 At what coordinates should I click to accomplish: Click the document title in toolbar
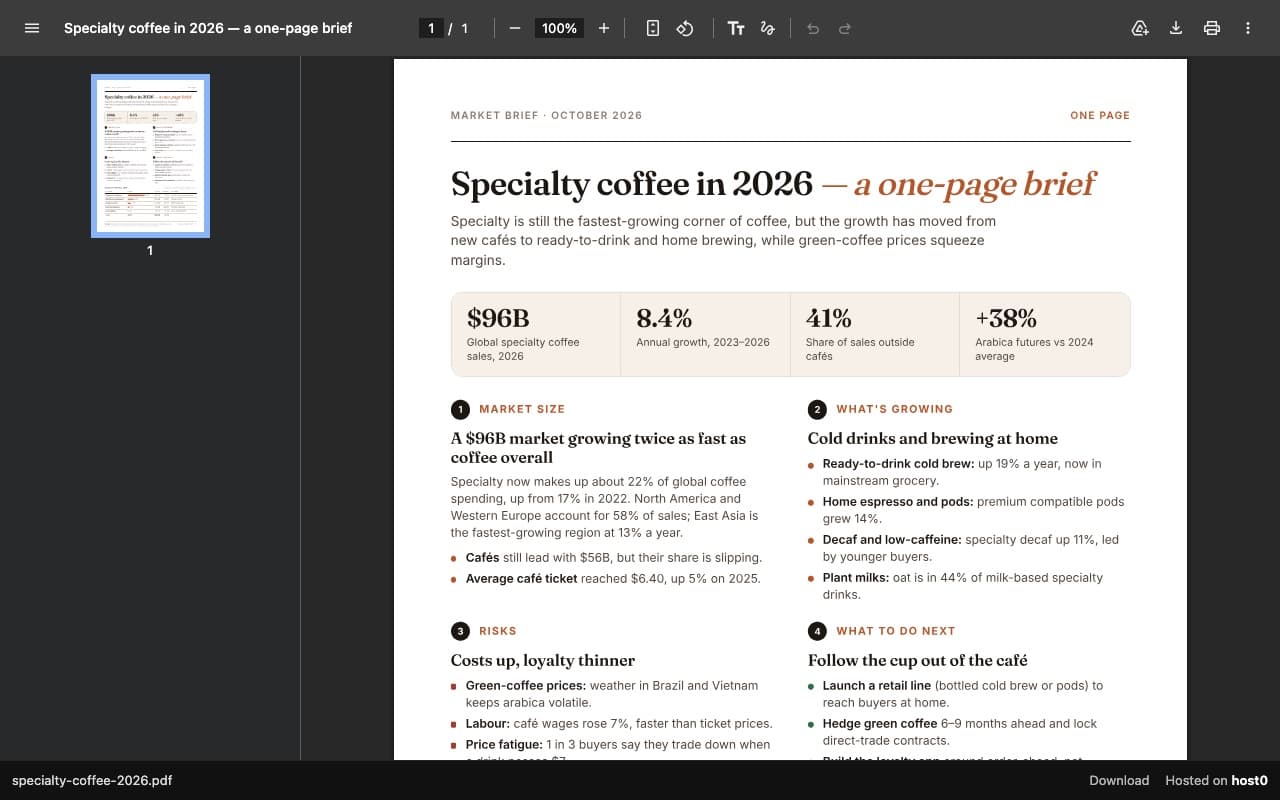tap(208, 28)
